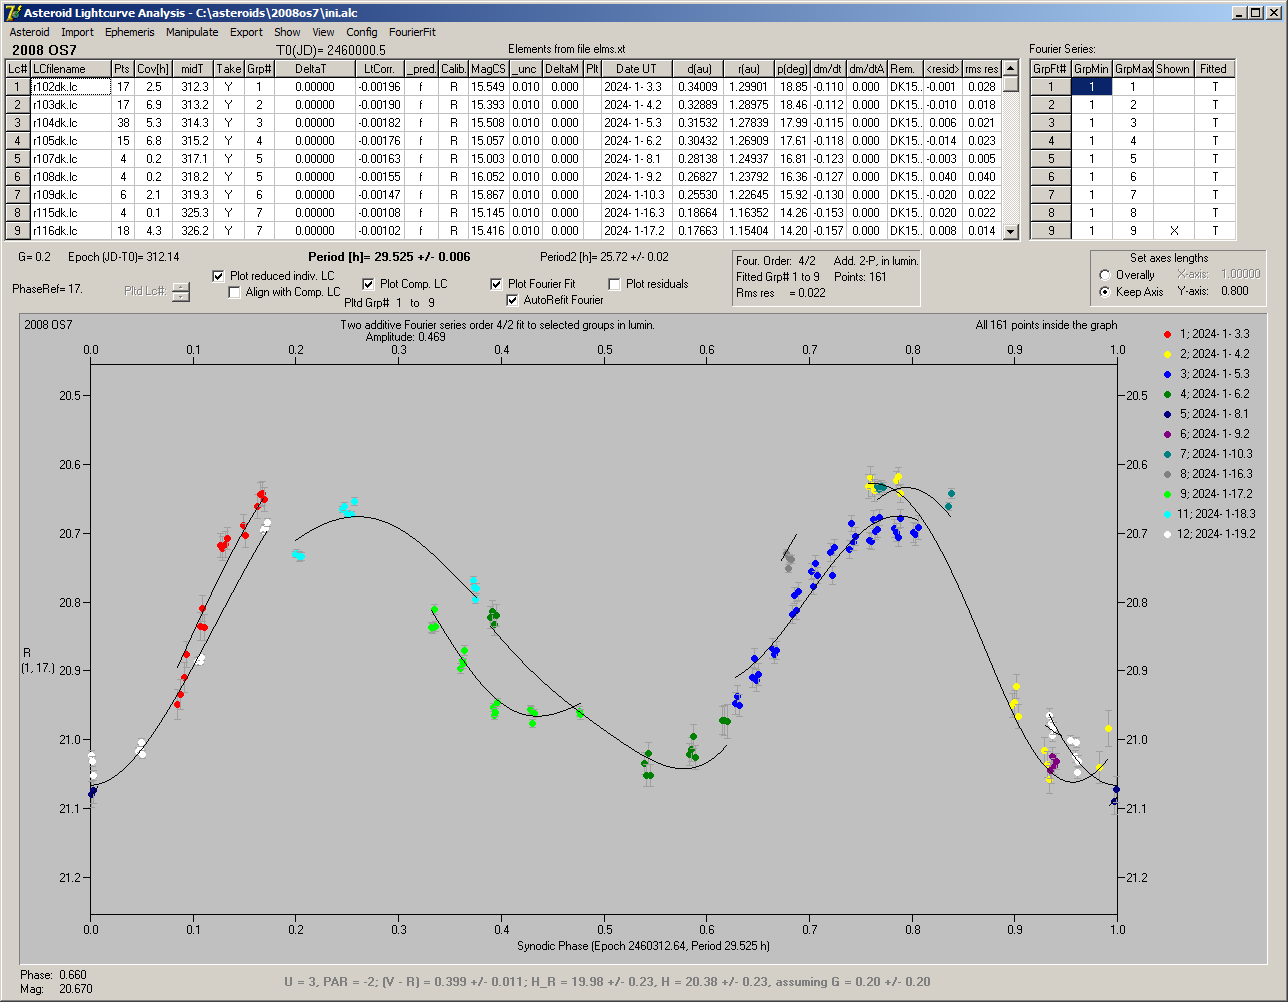
Task: Click the Fitted column header
Action: pos(1214,69)
